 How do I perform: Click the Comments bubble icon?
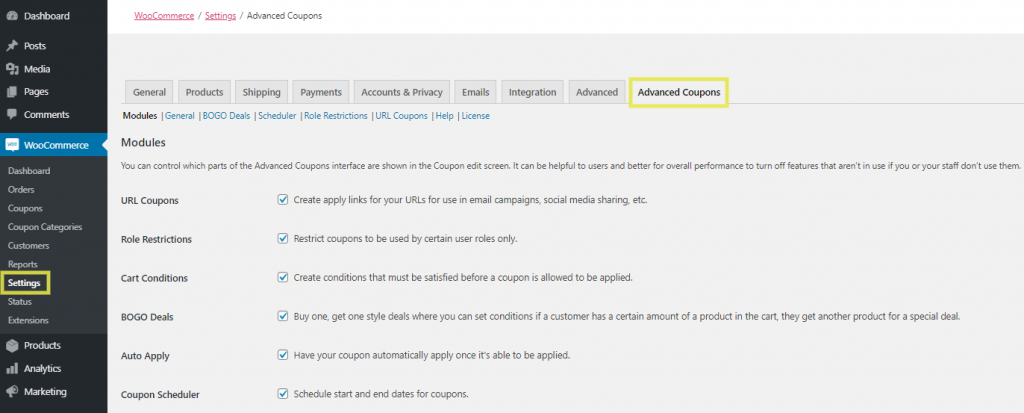pyautogui.click(x=12, y=114)
